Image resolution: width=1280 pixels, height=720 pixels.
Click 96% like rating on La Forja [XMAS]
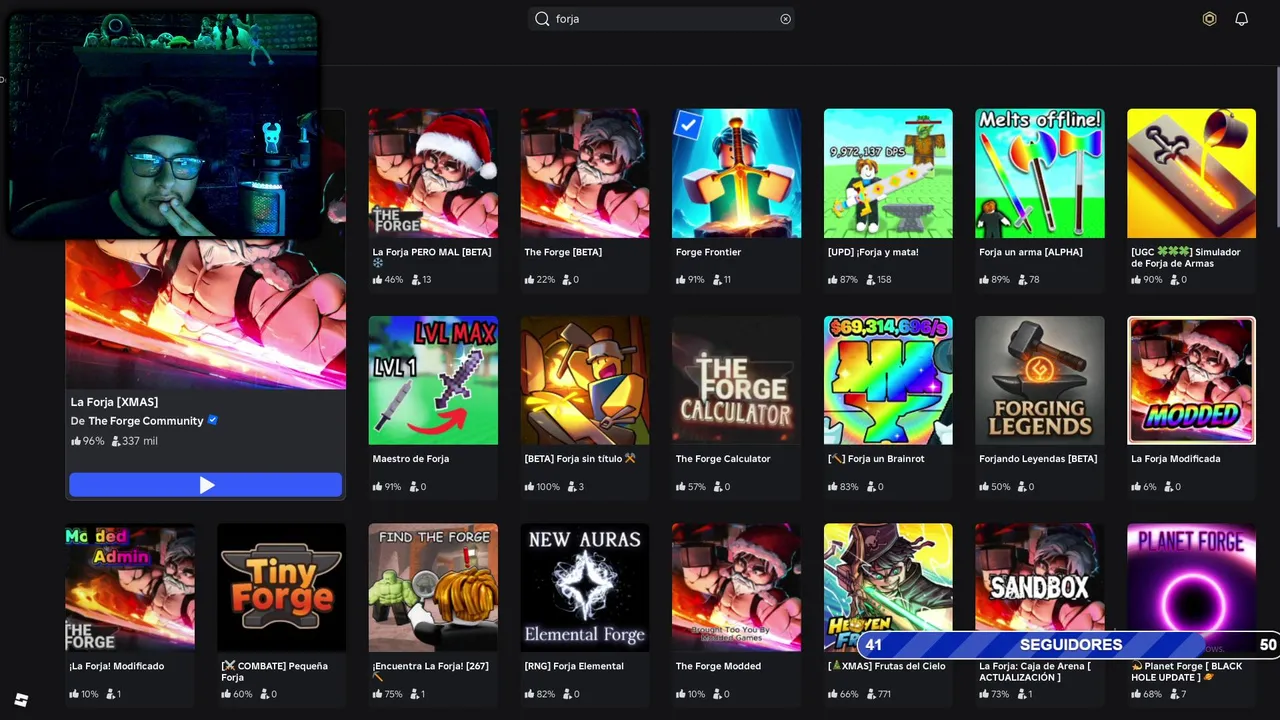(87, 441)
